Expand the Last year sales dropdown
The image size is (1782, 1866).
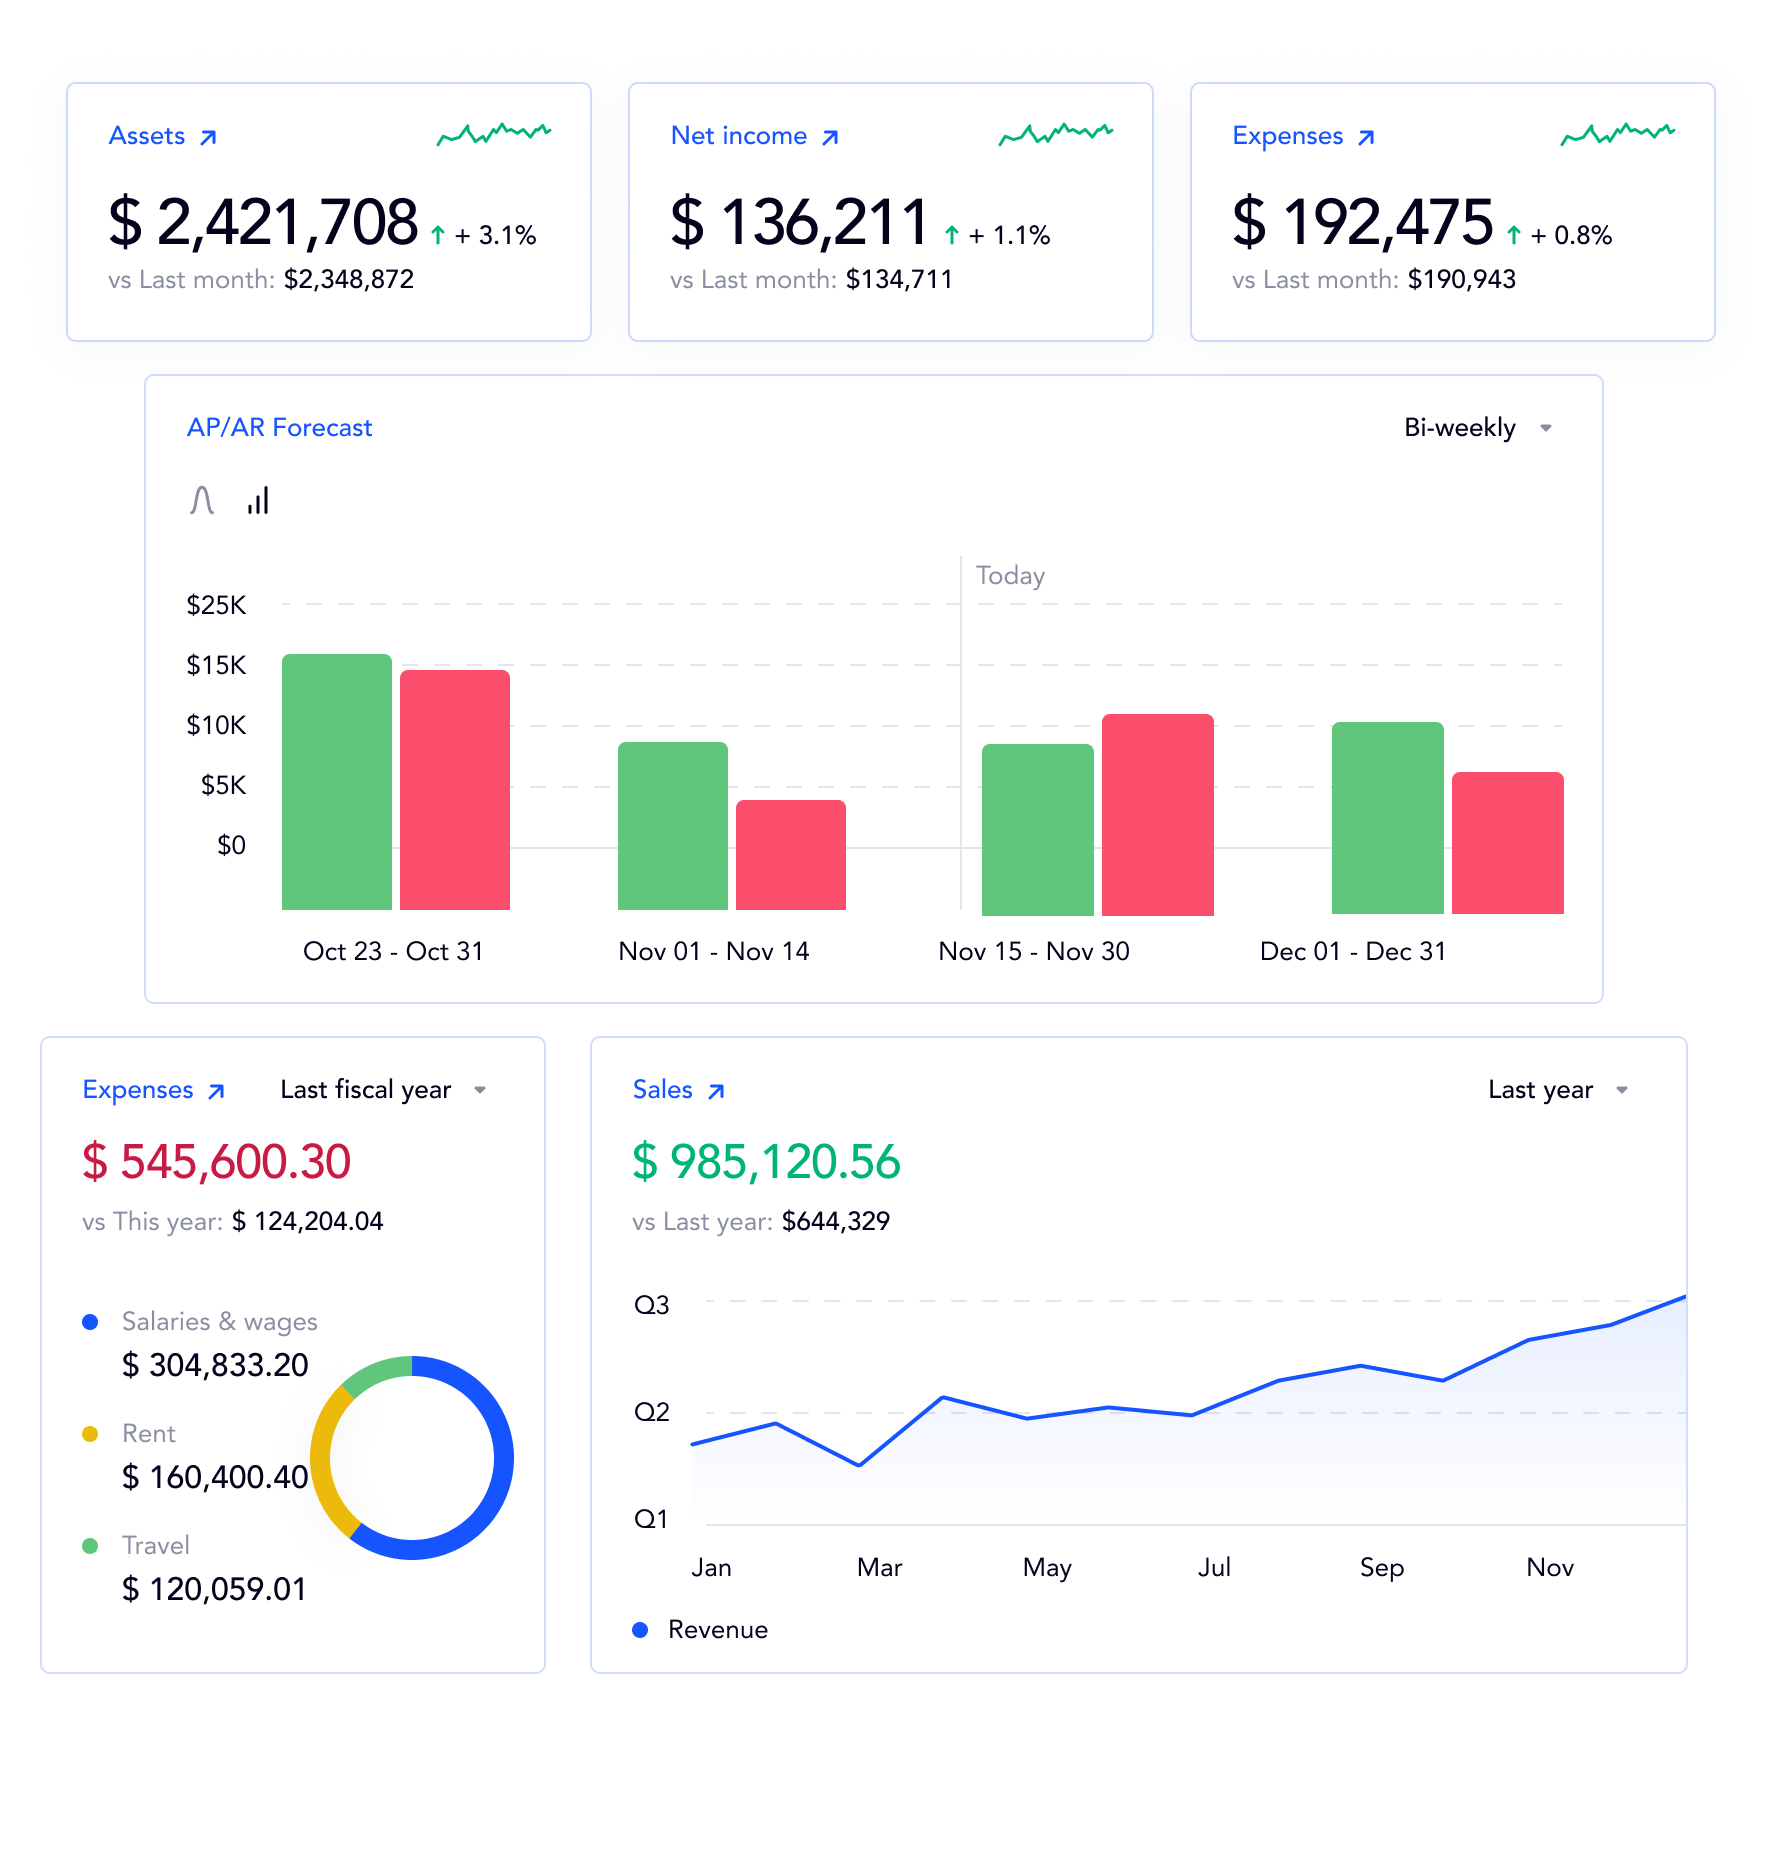coord(1558,1090)
